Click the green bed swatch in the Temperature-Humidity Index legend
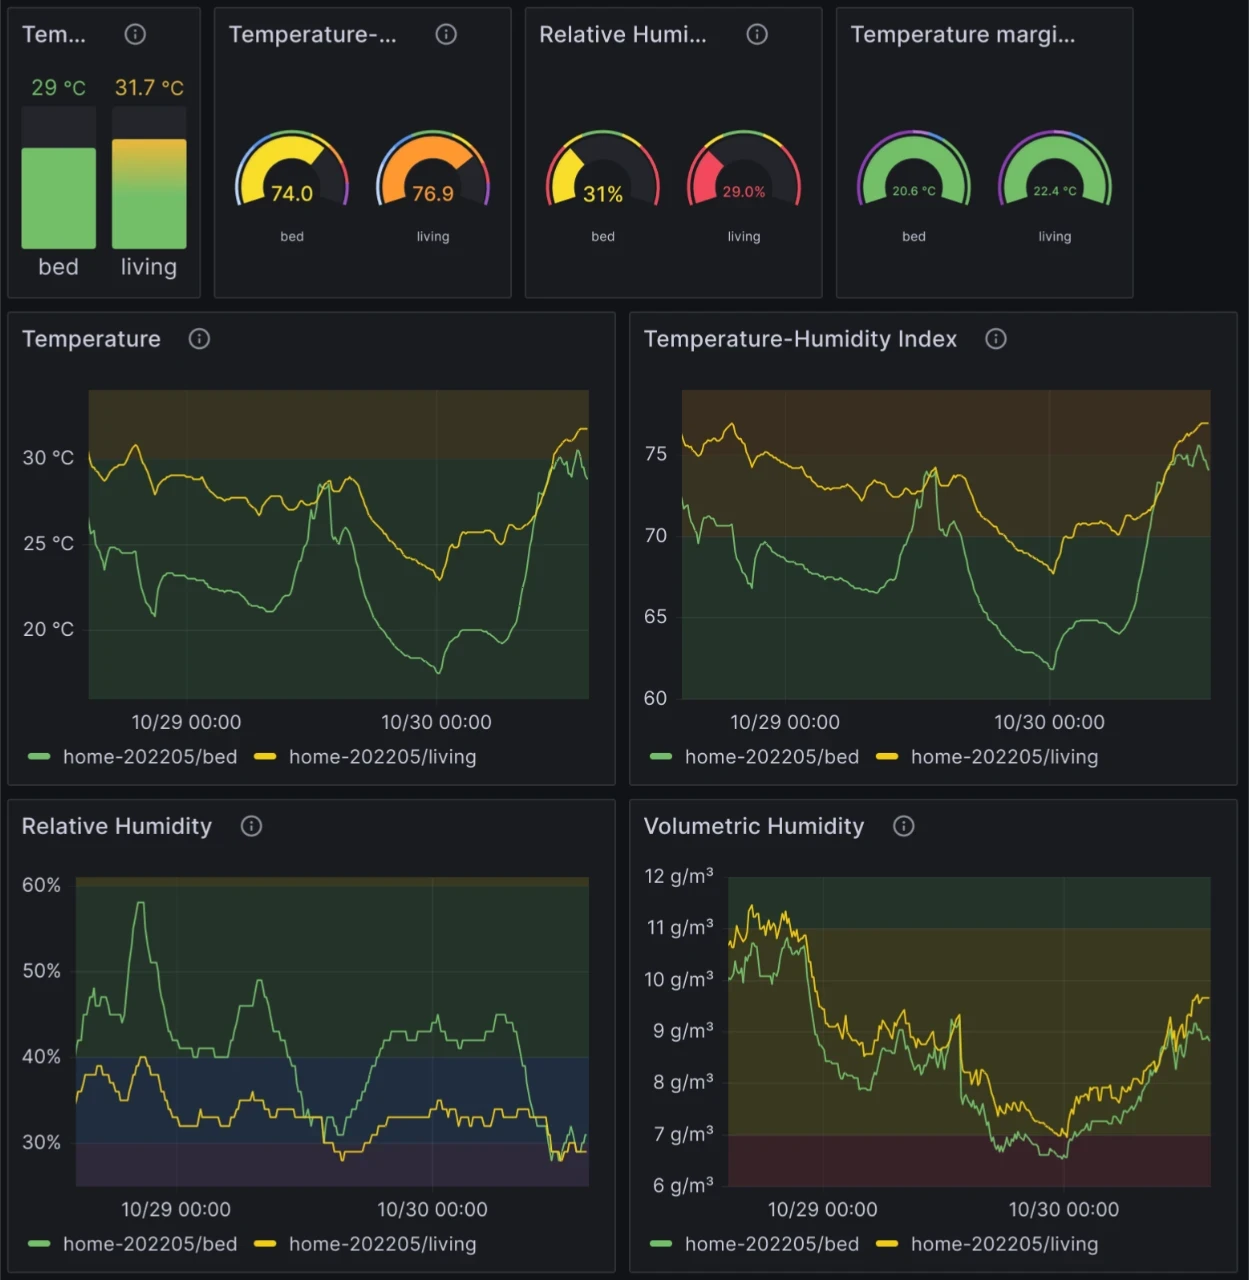Image resolution: width=1249 pixels, height=1280 pixels. coord(661,757)
